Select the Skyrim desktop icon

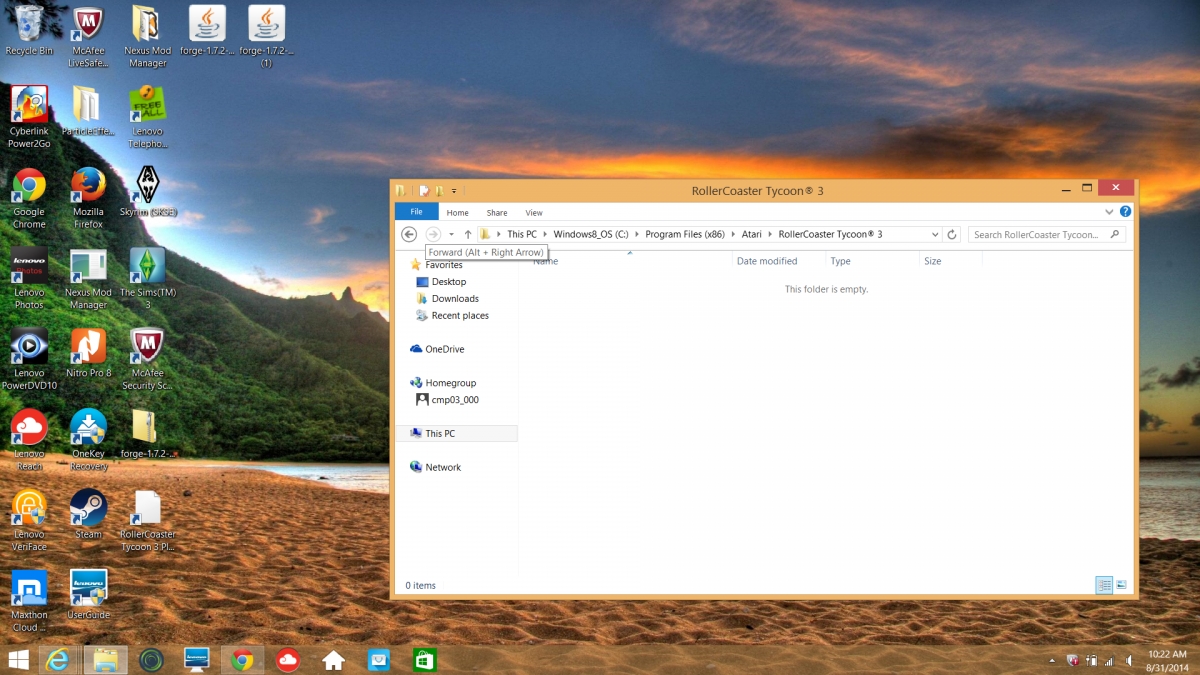pyautogui.click(x=148, y=191)
